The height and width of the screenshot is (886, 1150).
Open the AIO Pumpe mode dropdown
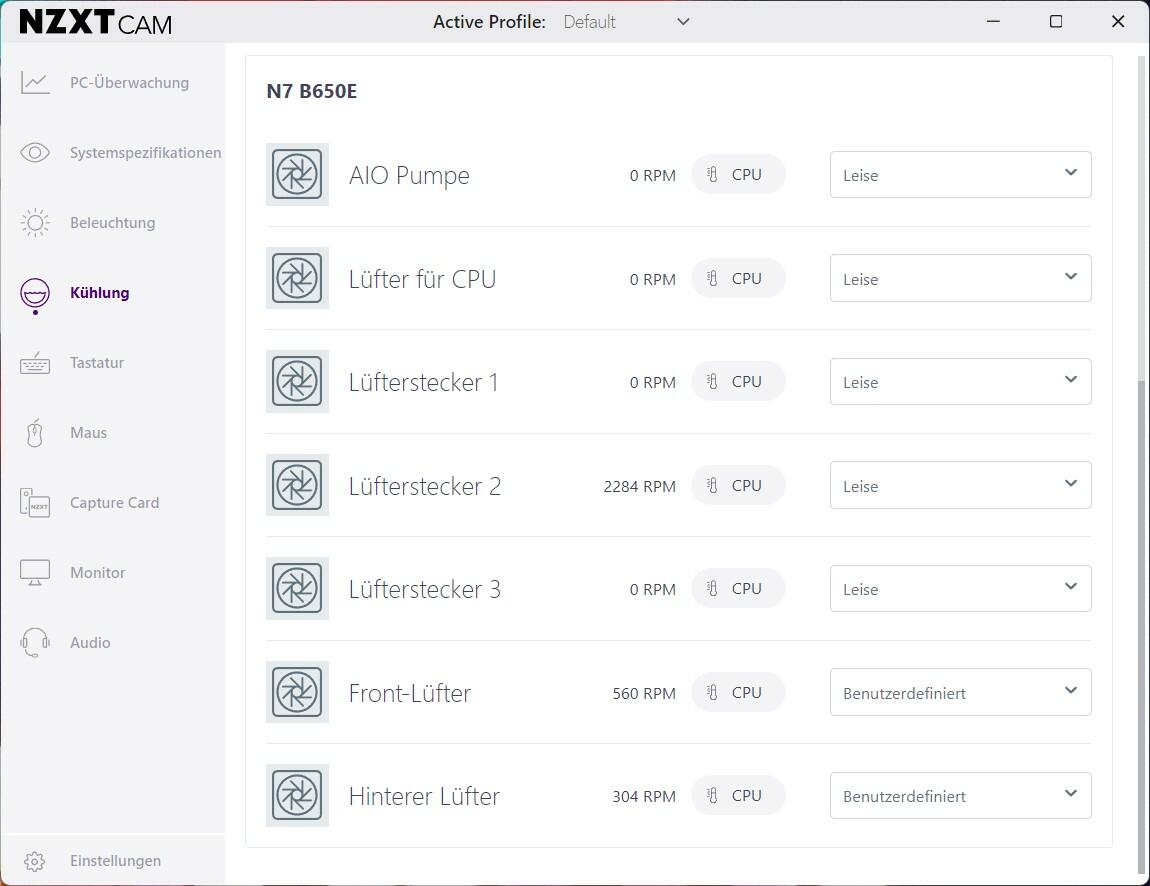point(959,175)
